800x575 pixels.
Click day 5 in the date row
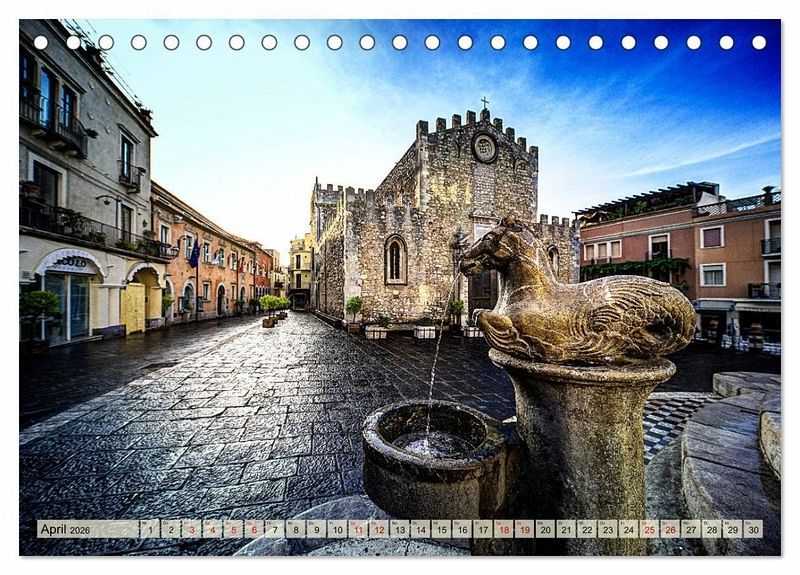[233, 529]
